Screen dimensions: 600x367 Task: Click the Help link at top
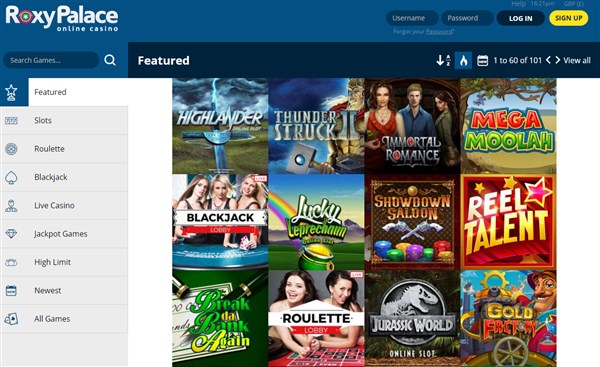click(x=518, y=3)
